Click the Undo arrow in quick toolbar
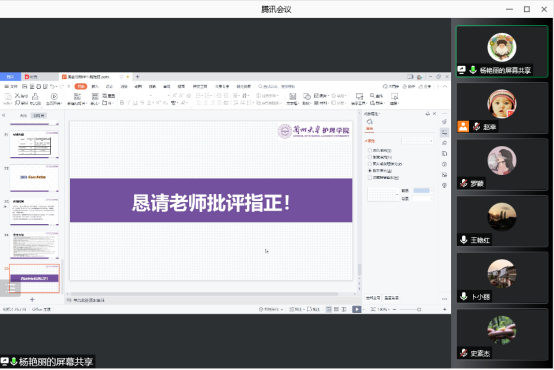Viewport: 554px width, 370px height. [52, 86]
